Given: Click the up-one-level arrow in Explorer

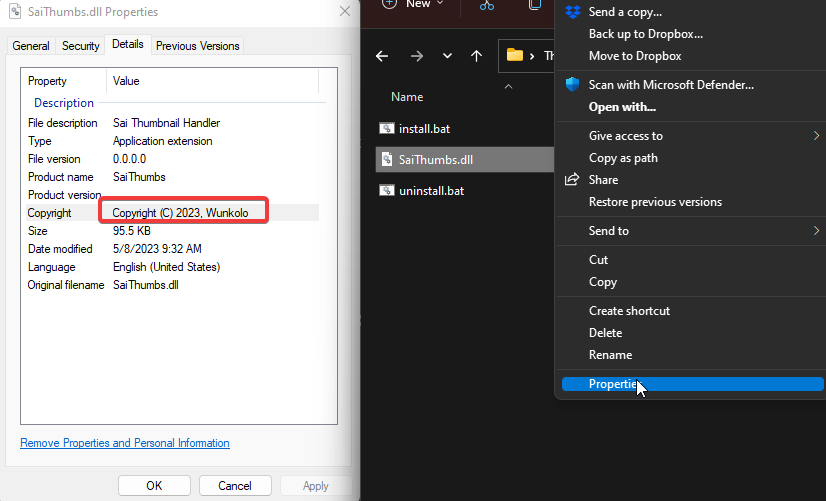Looking at the screenshot, I should pyautogui.click(x=476, y=56).
